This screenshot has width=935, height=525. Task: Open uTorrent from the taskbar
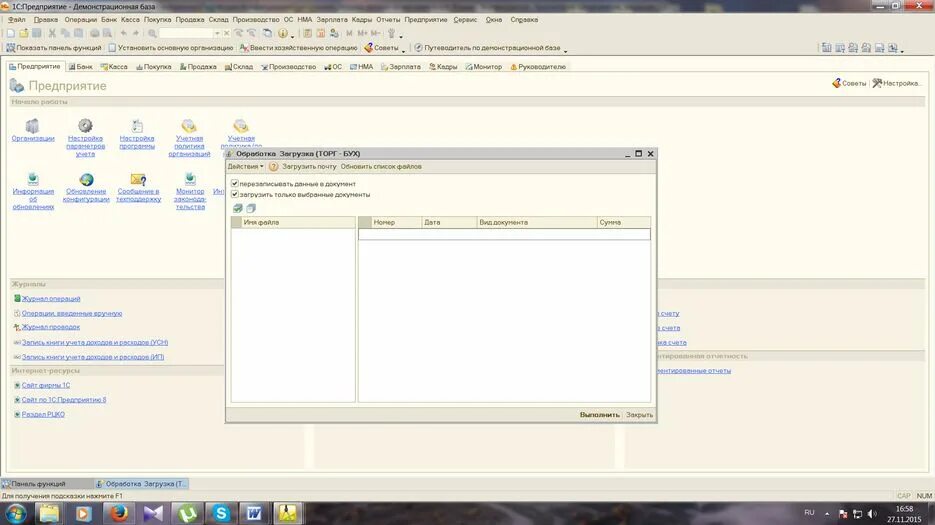tap(187, 513)
